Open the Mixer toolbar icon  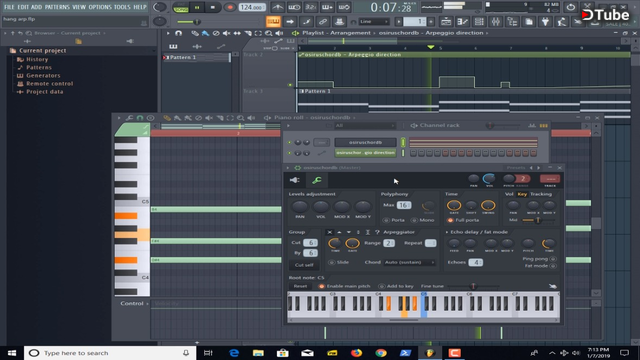coord(496,22)
